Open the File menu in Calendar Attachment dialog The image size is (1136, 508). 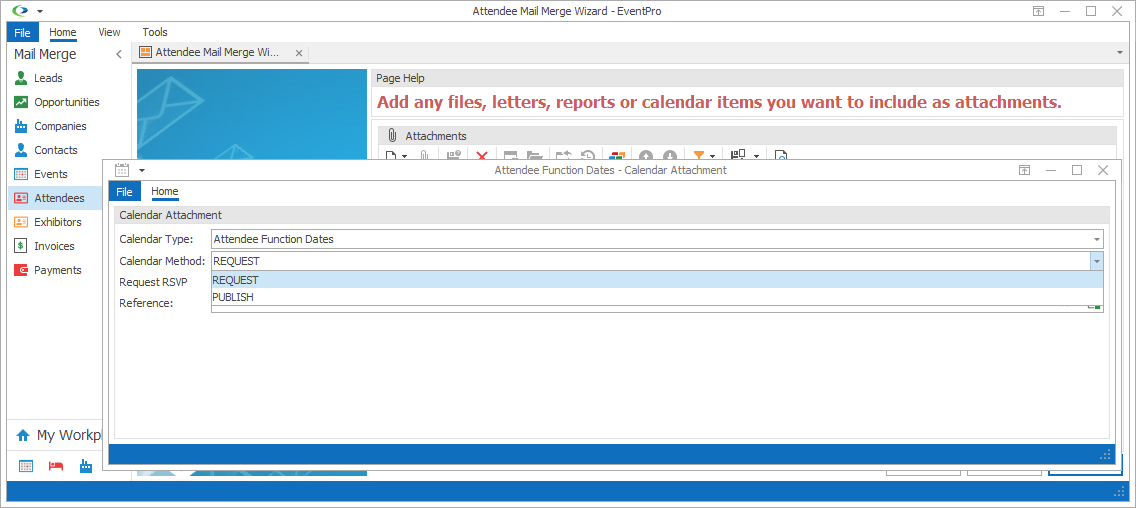click(x=125, y=191)
